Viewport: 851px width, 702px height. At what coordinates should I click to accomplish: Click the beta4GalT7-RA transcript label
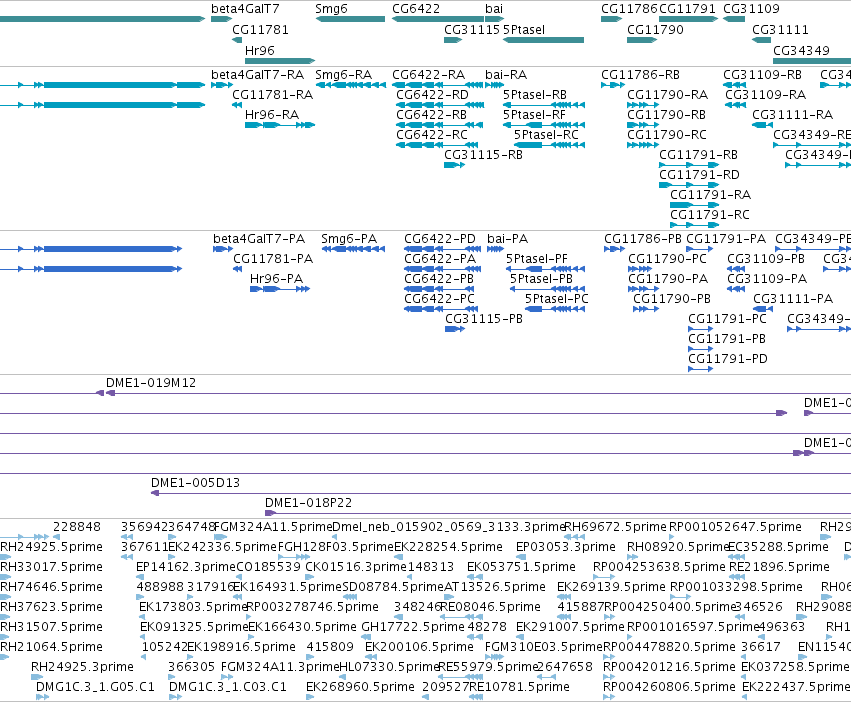click(257, 74)
